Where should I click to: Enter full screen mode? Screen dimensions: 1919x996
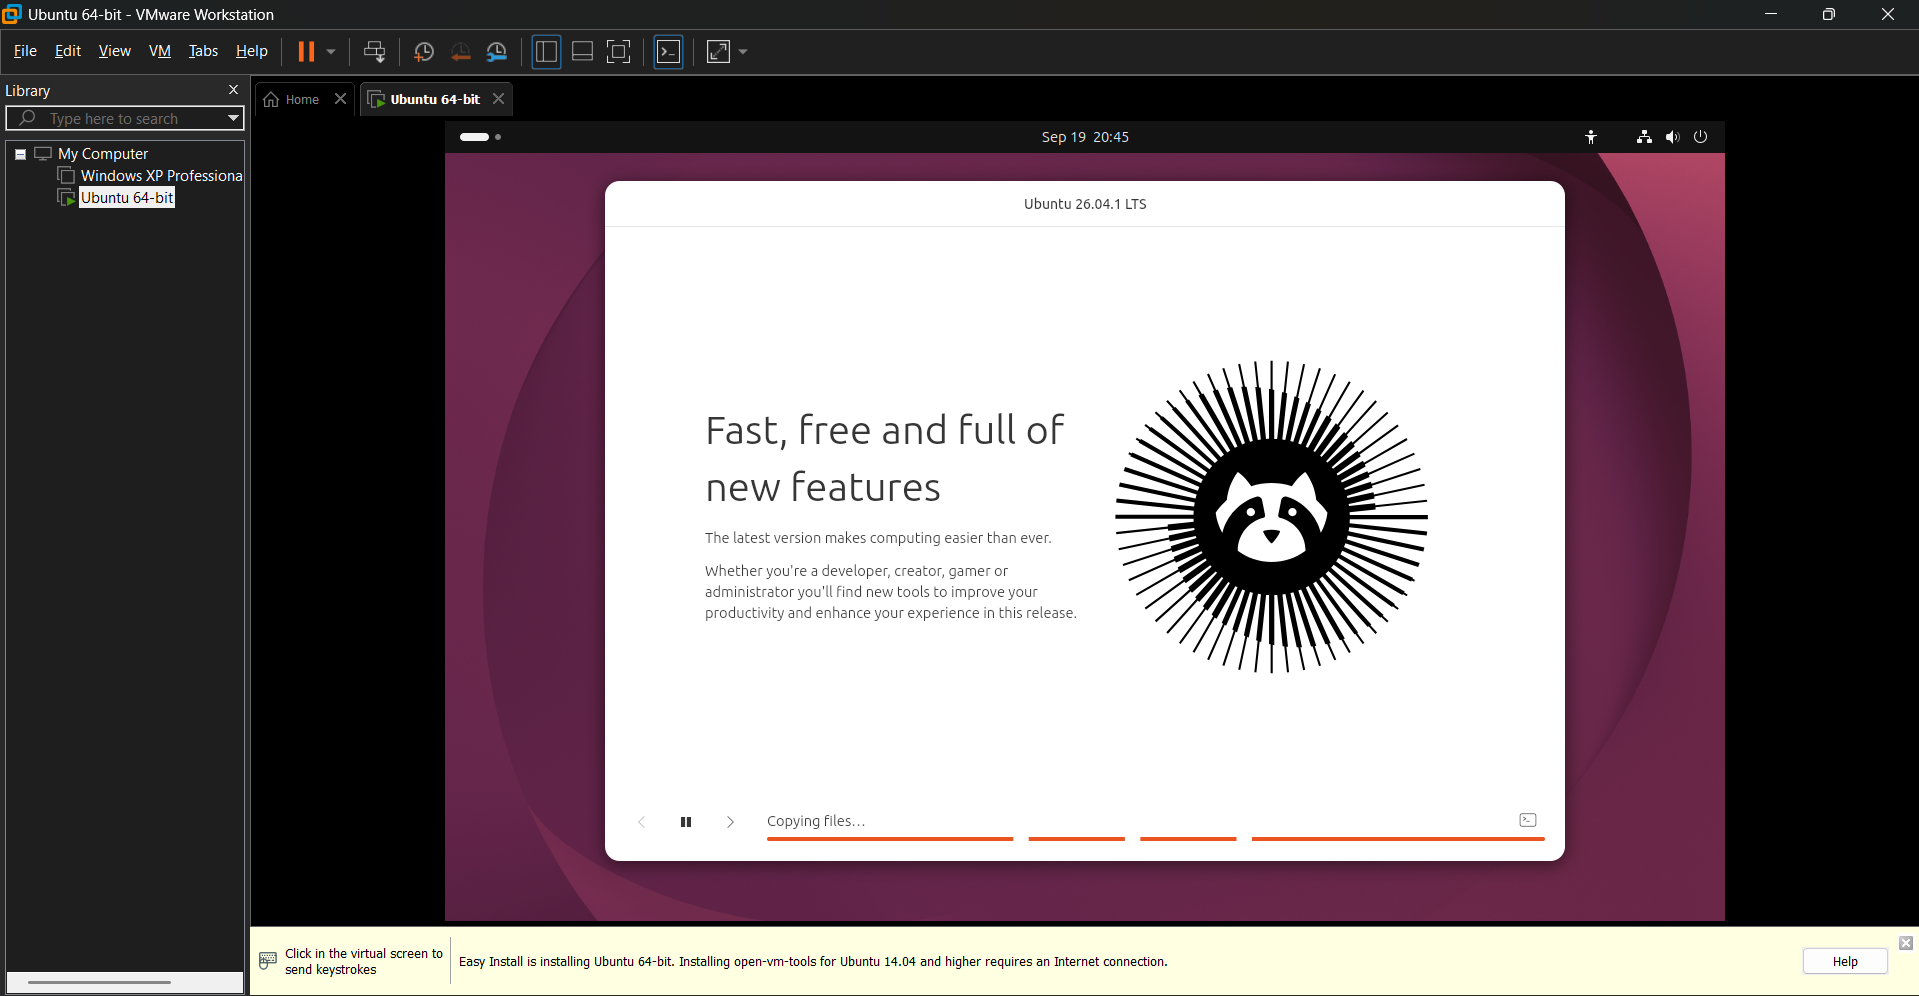pyautogui.click(x=619, y=52)
